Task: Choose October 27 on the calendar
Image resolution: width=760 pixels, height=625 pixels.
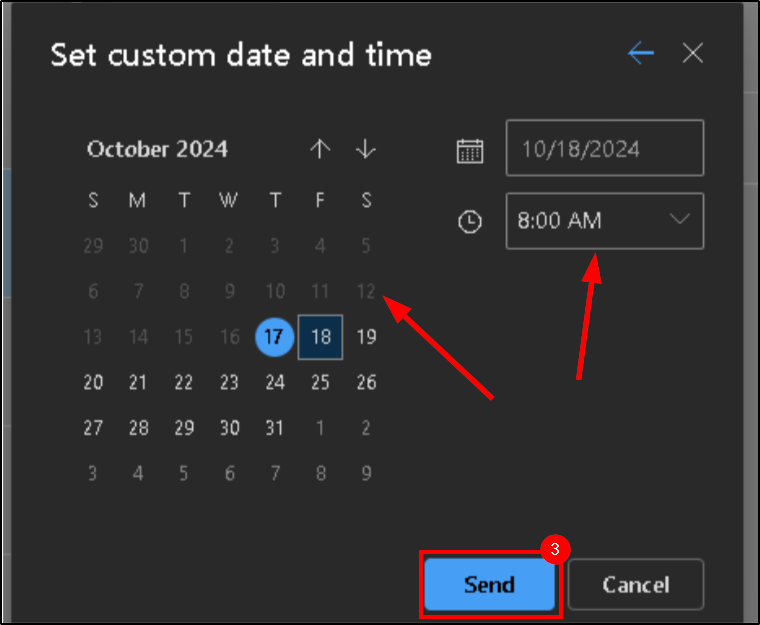Action: click(x=93, y=428)
